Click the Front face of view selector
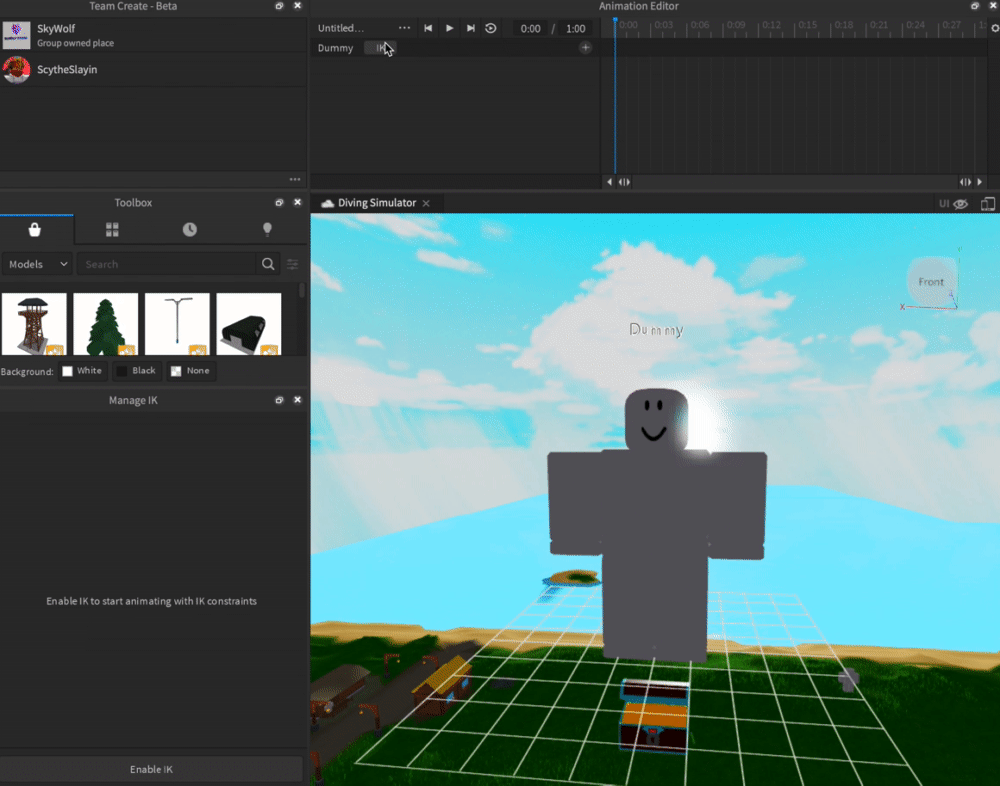 [x=931, y=281]
